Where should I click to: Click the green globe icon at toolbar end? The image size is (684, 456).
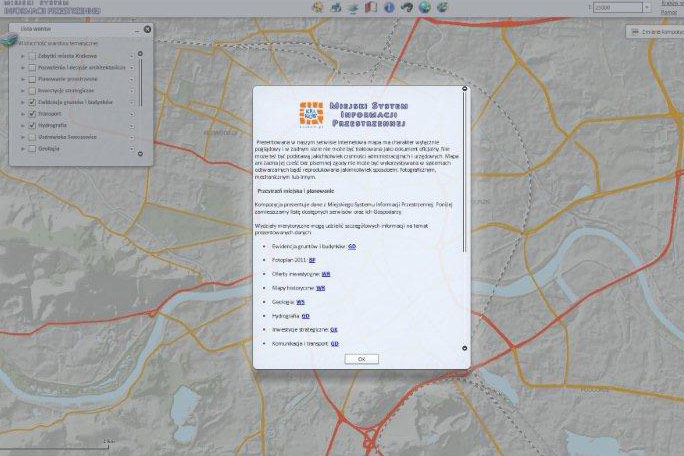coord(441,8)
